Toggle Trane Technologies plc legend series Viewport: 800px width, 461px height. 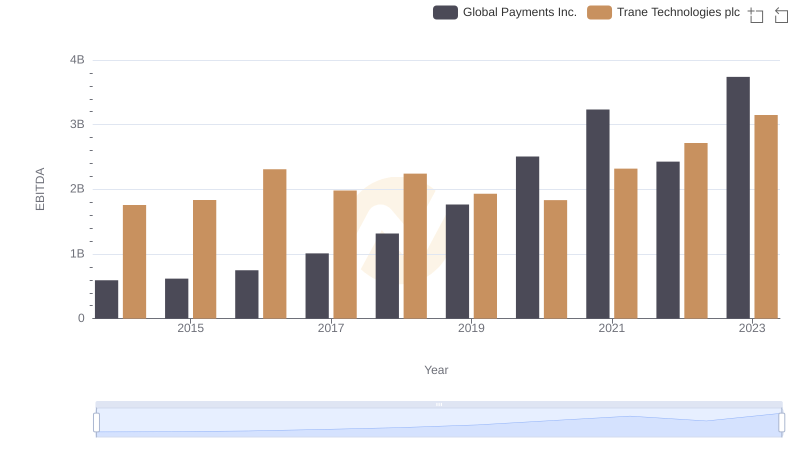click(663, 12)
